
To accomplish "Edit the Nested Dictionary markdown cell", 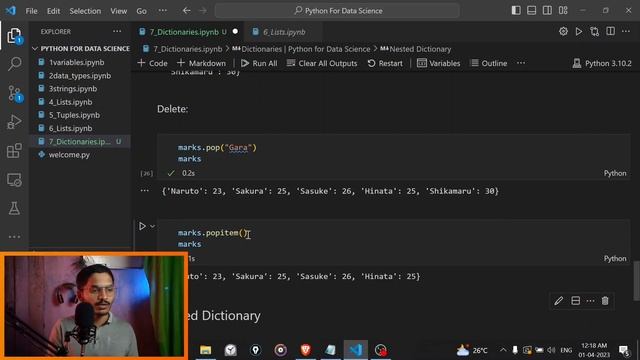I will (x=559, y=301).
